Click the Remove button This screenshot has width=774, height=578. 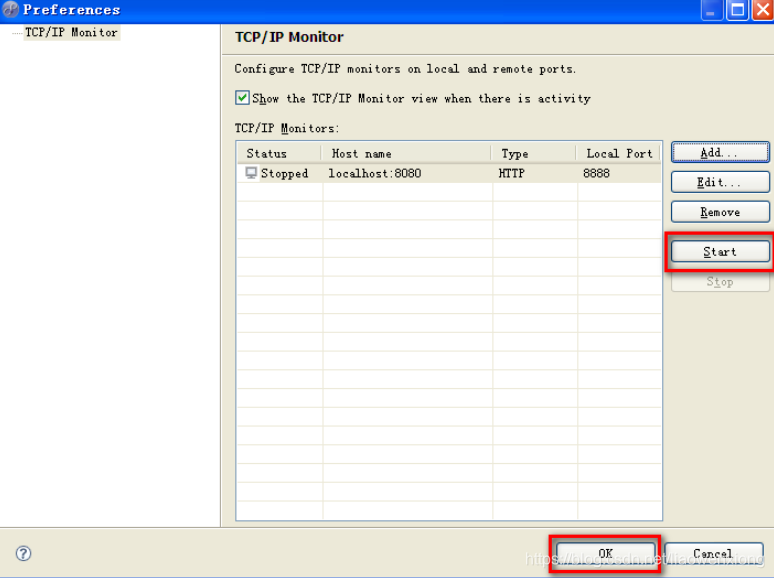(720, 212)
